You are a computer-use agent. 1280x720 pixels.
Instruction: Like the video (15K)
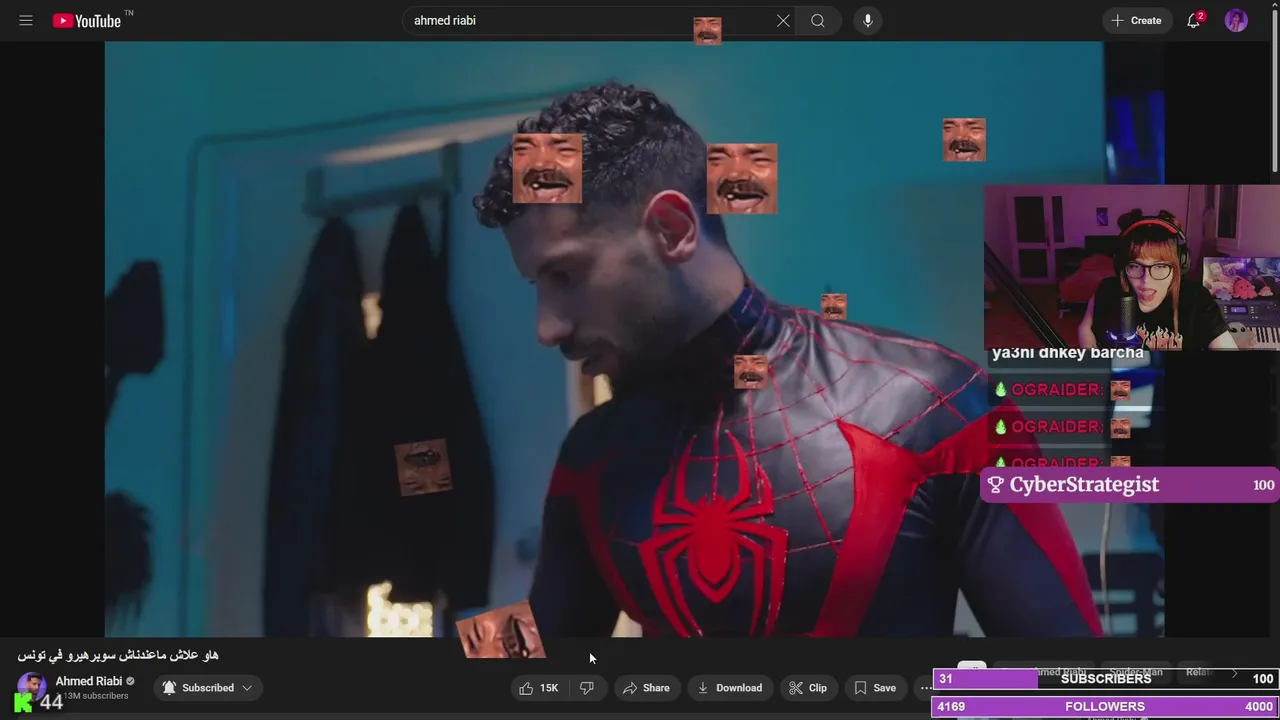point(539,688)
